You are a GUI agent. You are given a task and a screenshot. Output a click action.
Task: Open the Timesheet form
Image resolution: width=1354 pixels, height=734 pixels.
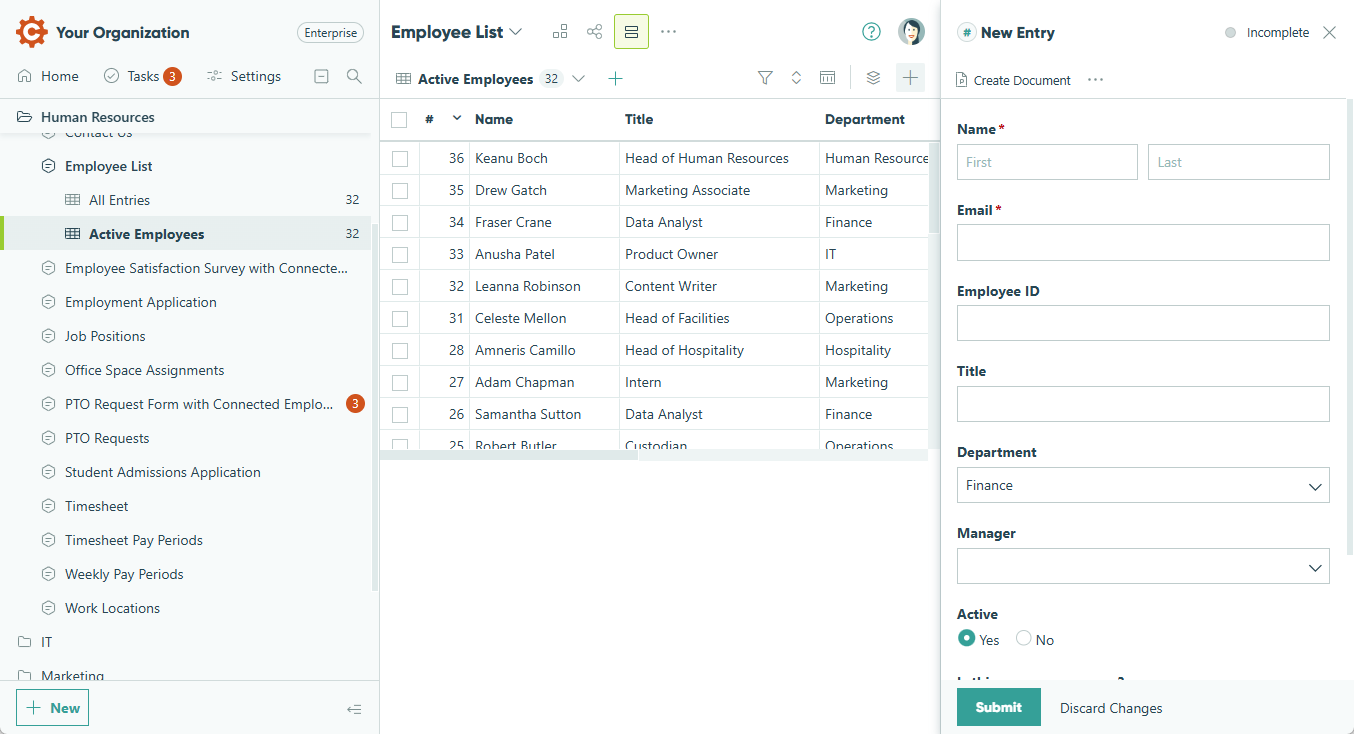click(x=97, y=506)
